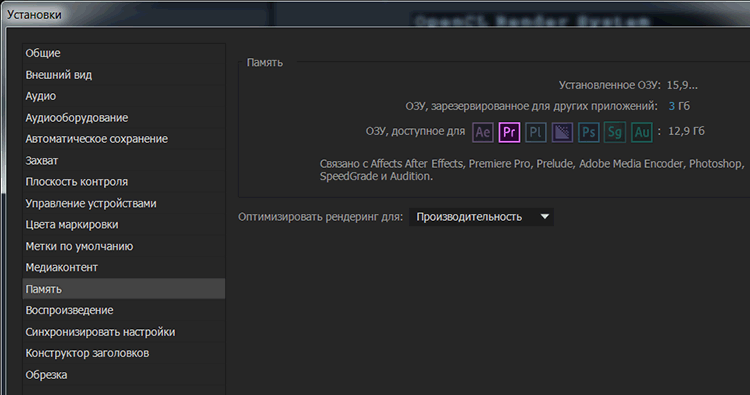
Task: Click the After Effects (Ae) icon
Action: [483, 132]
